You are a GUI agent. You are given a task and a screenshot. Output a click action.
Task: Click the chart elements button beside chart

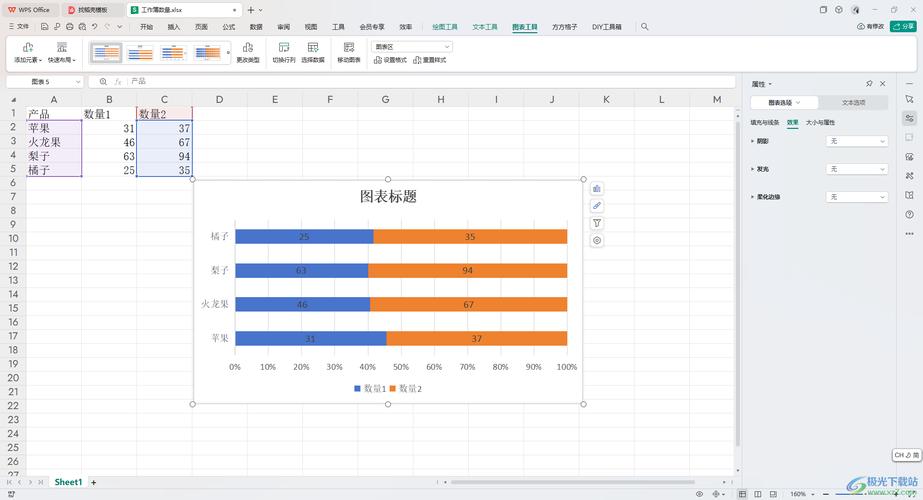pos(597,188)
